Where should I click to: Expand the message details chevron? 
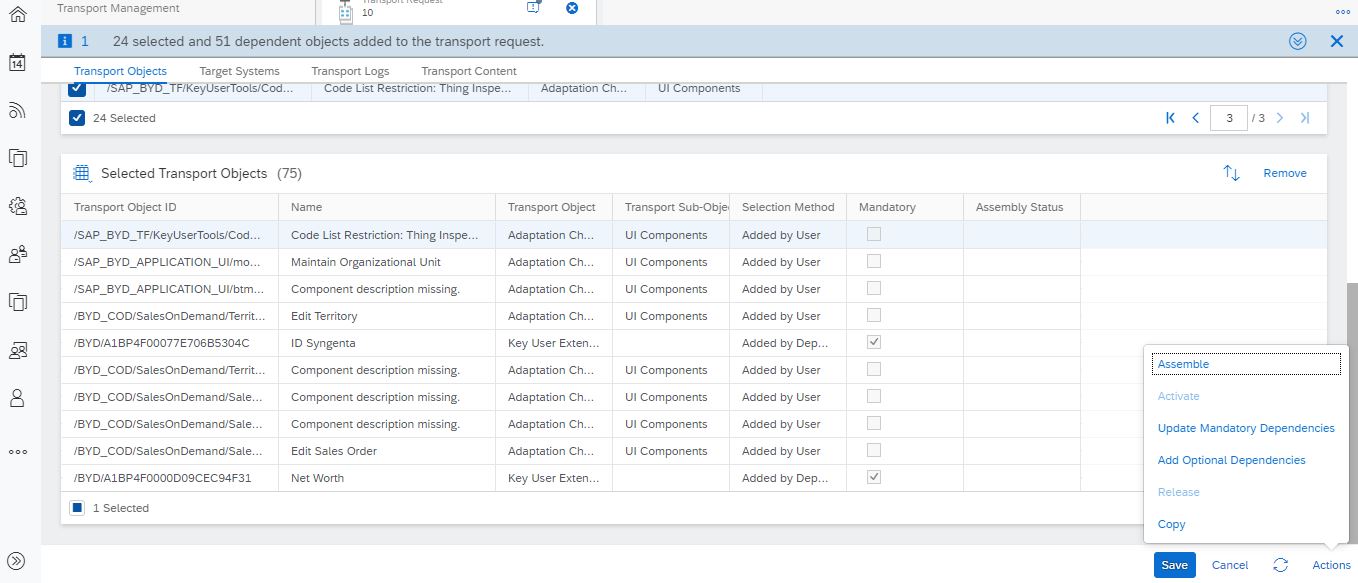tap(1298, 41)
